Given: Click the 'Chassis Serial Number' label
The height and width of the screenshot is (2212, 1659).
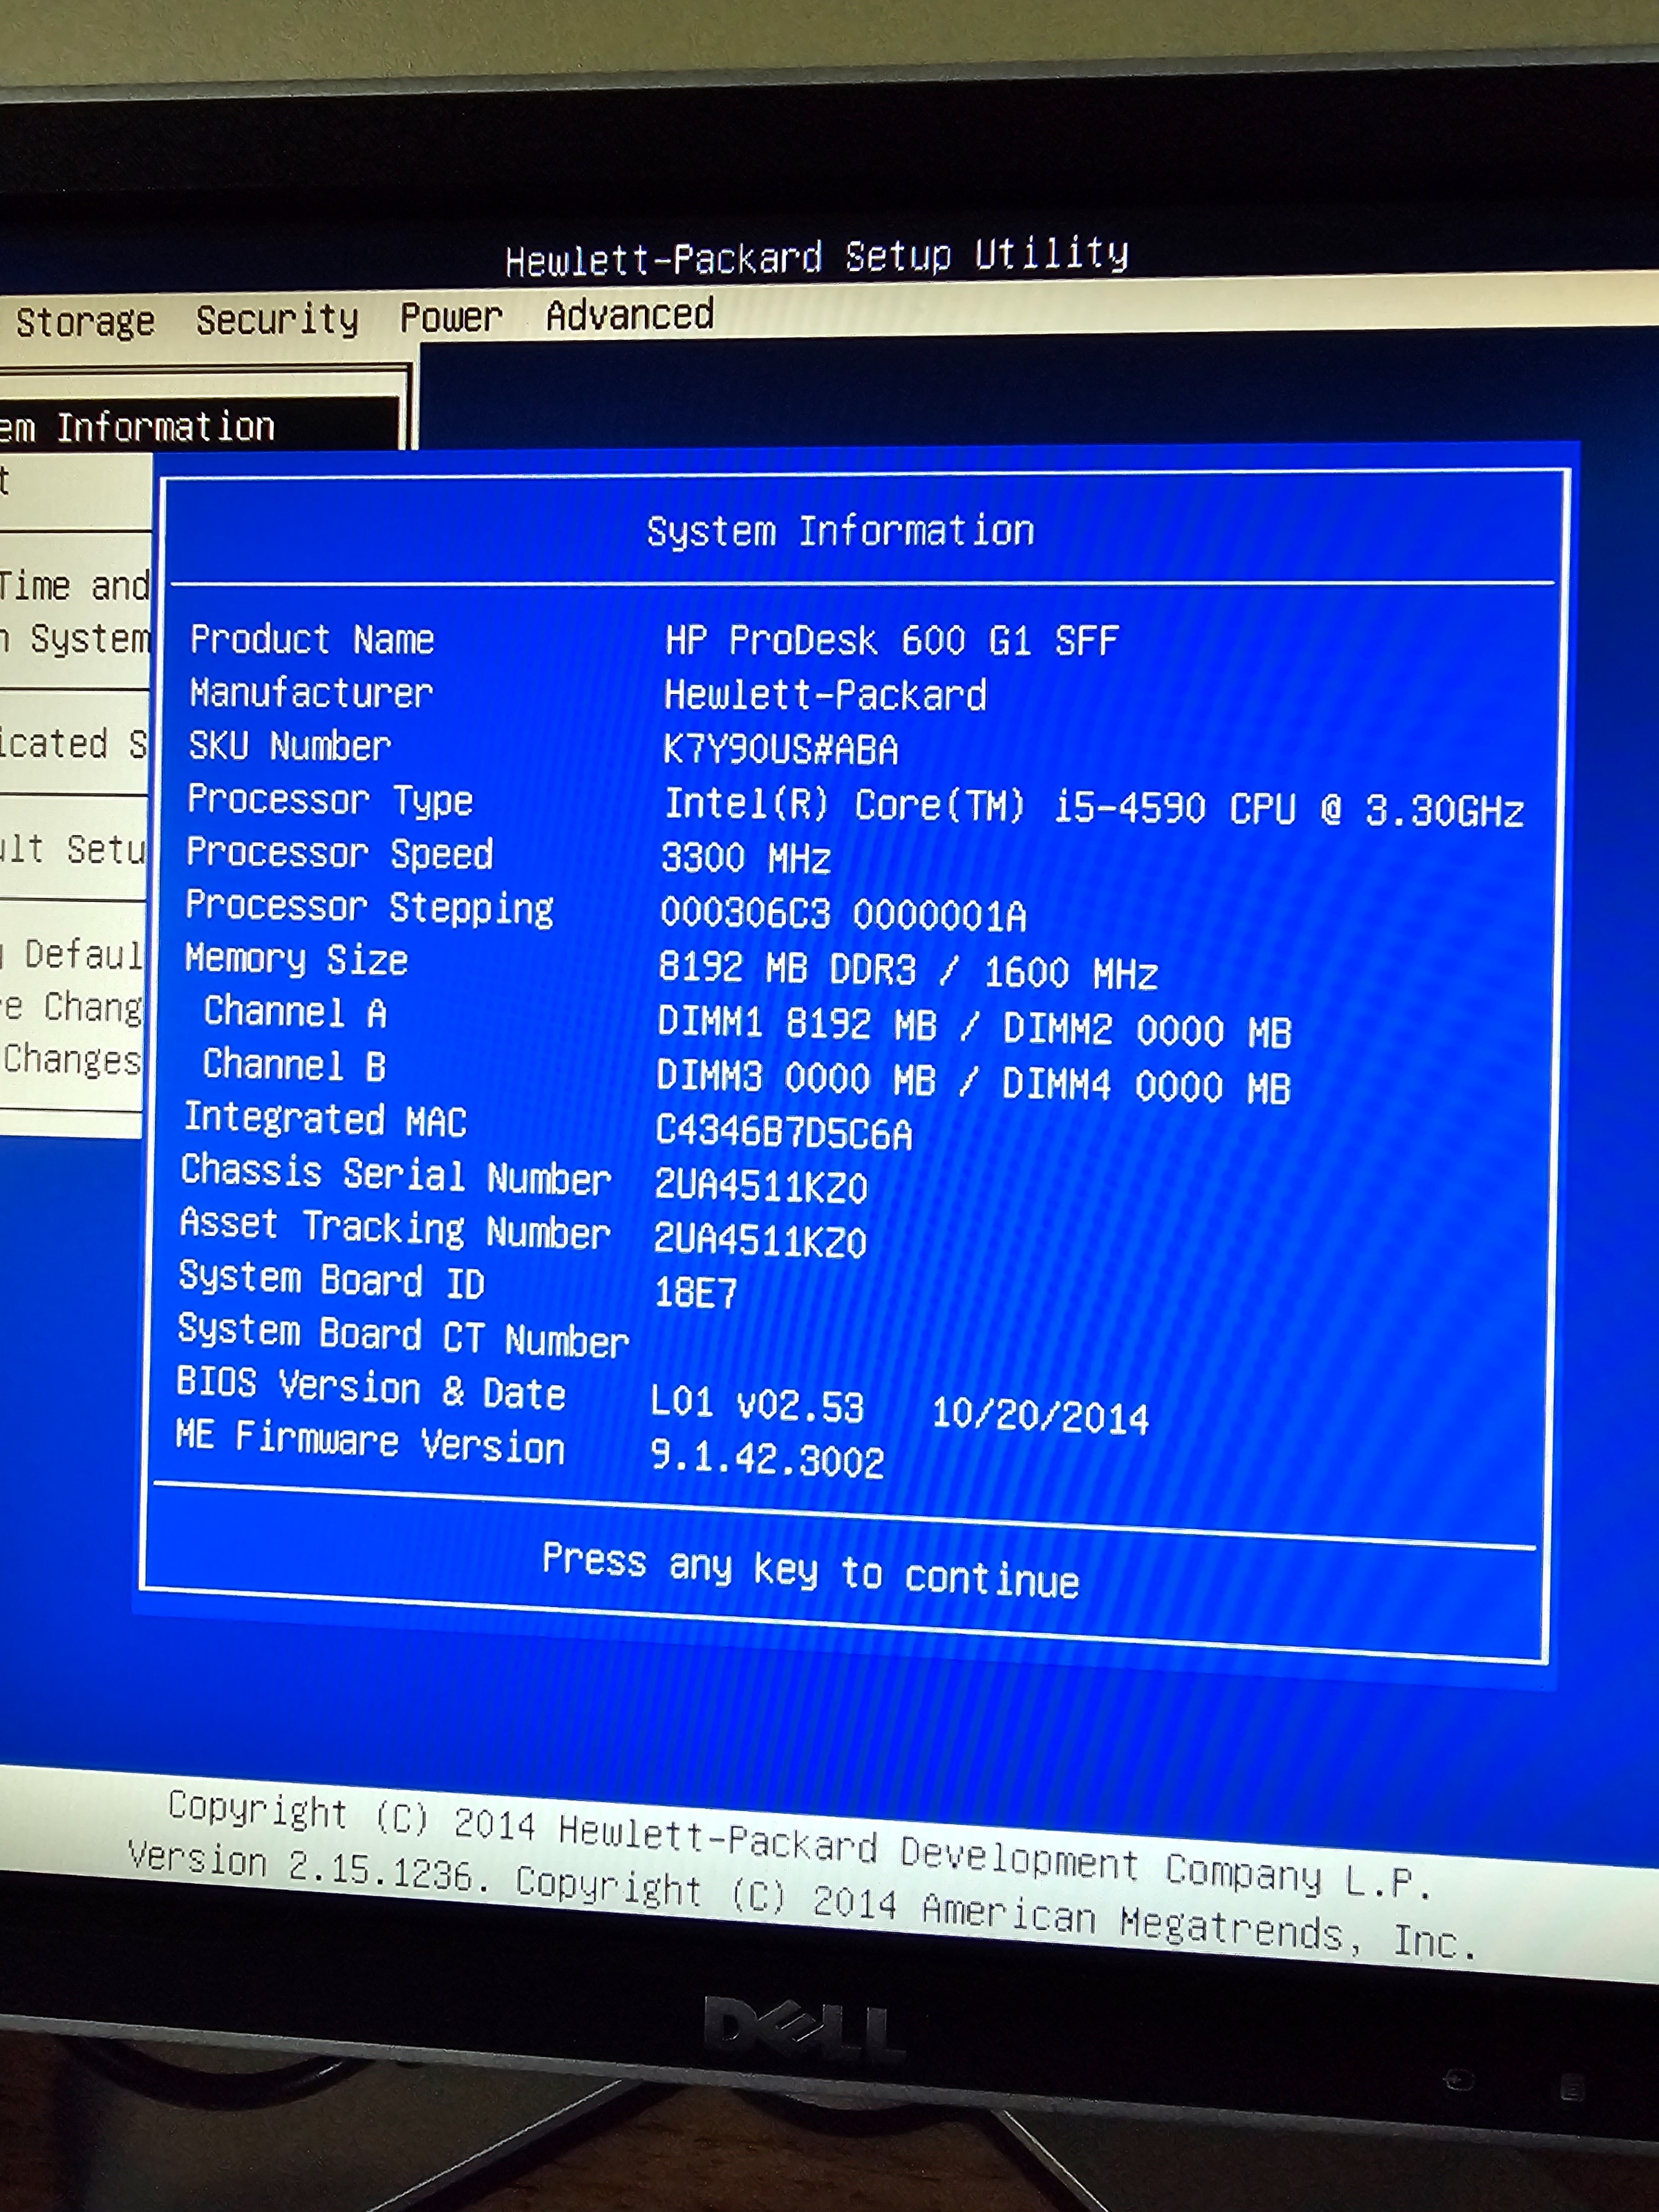Looking at the screenshot, I should point(396,1174).
